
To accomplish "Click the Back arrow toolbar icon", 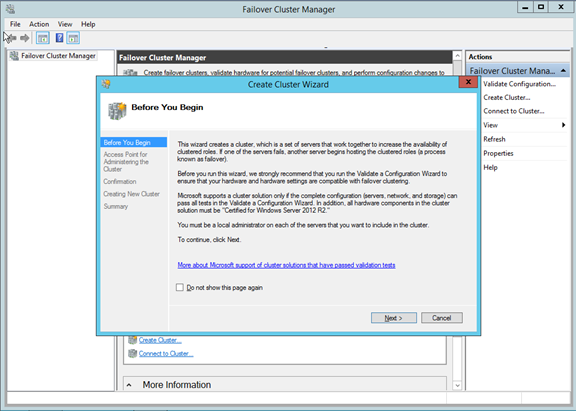I will coord(12,38).
